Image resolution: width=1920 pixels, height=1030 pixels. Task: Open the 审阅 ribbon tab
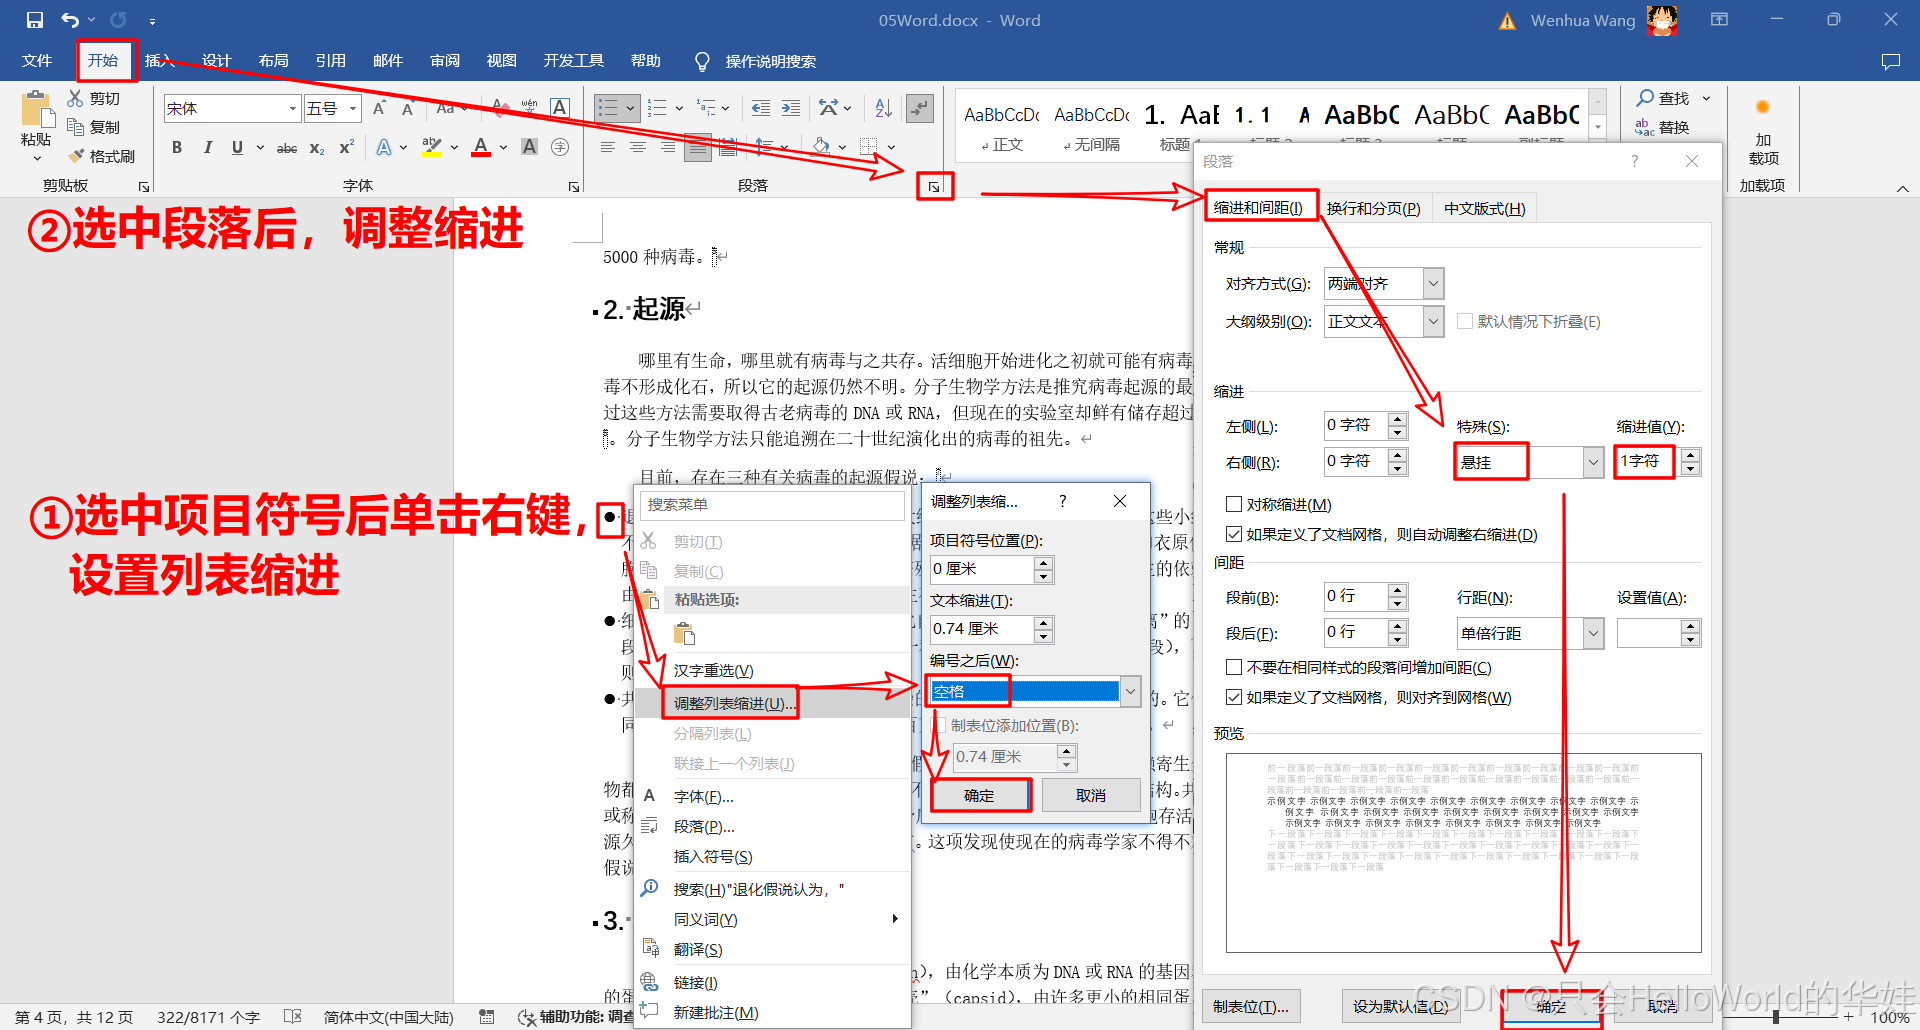click(x=445, y=60)
